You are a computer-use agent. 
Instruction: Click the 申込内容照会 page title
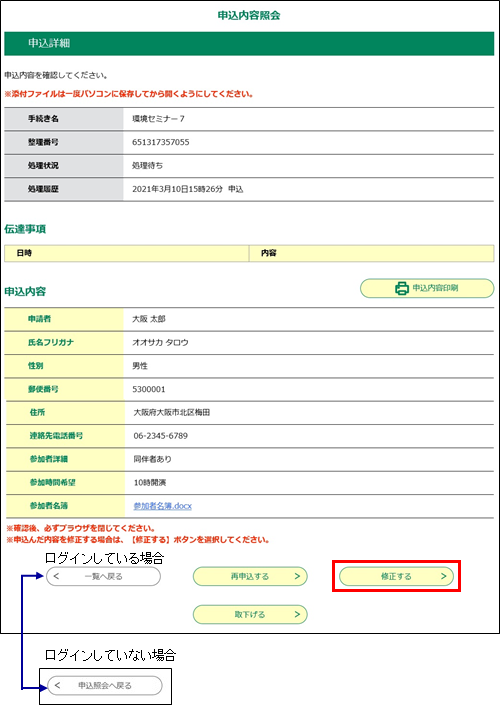click(x=249, y=15)
